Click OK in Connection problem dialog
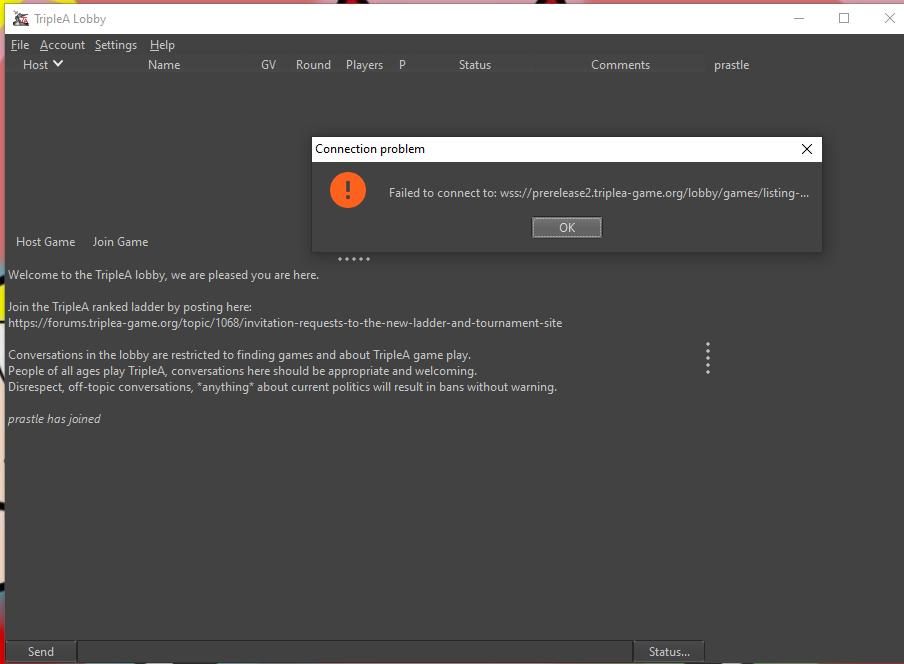 click(x=567, y=228)
